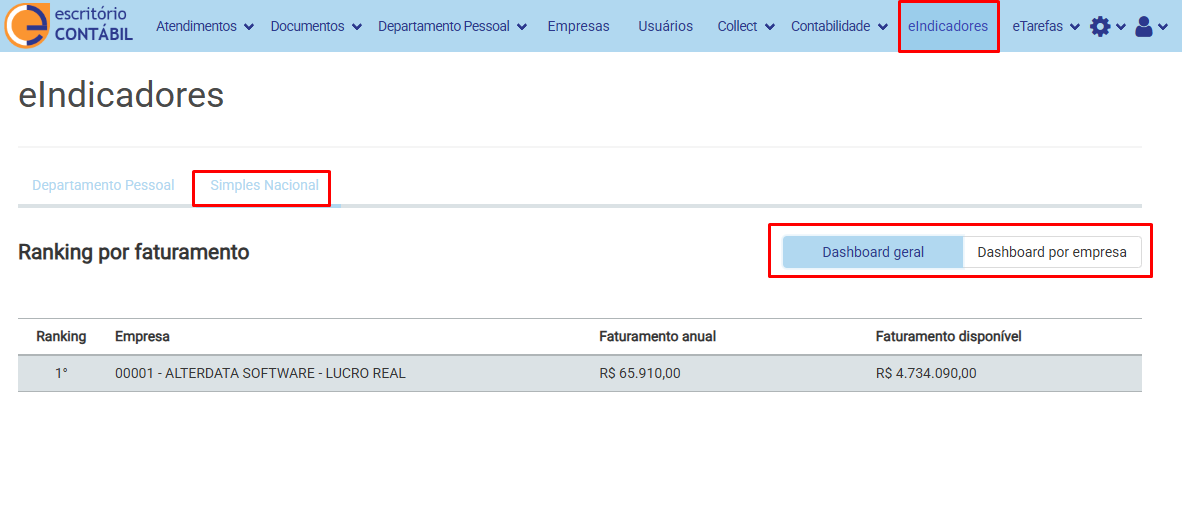Click the chevron beside the user icon
The height and width of the screenshot is (511, 1182).
pyautogui.click(x=1162, y=27)
